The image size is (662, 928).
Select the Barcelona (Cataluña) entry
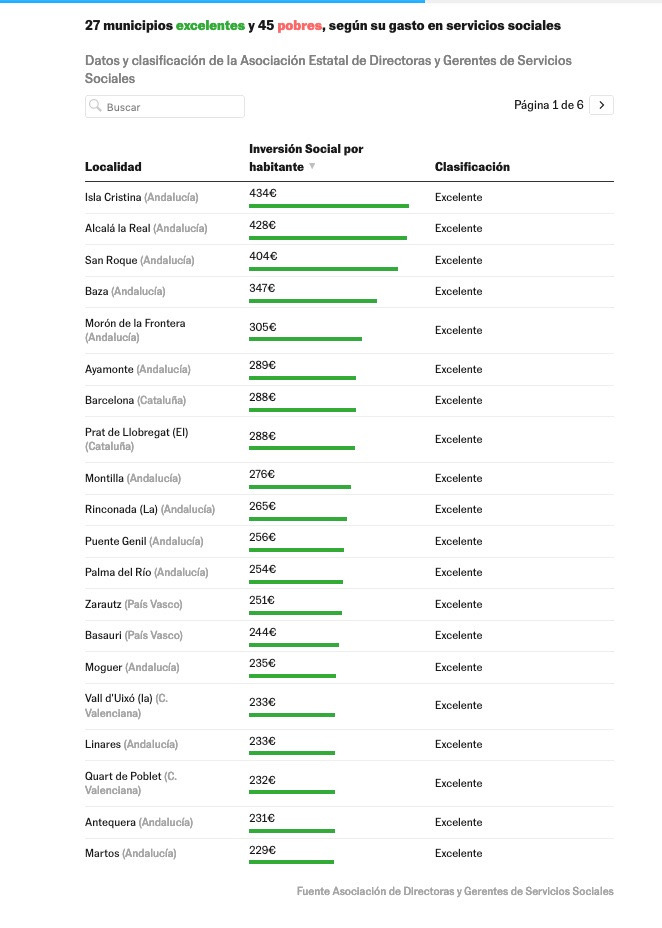point(135,400)
